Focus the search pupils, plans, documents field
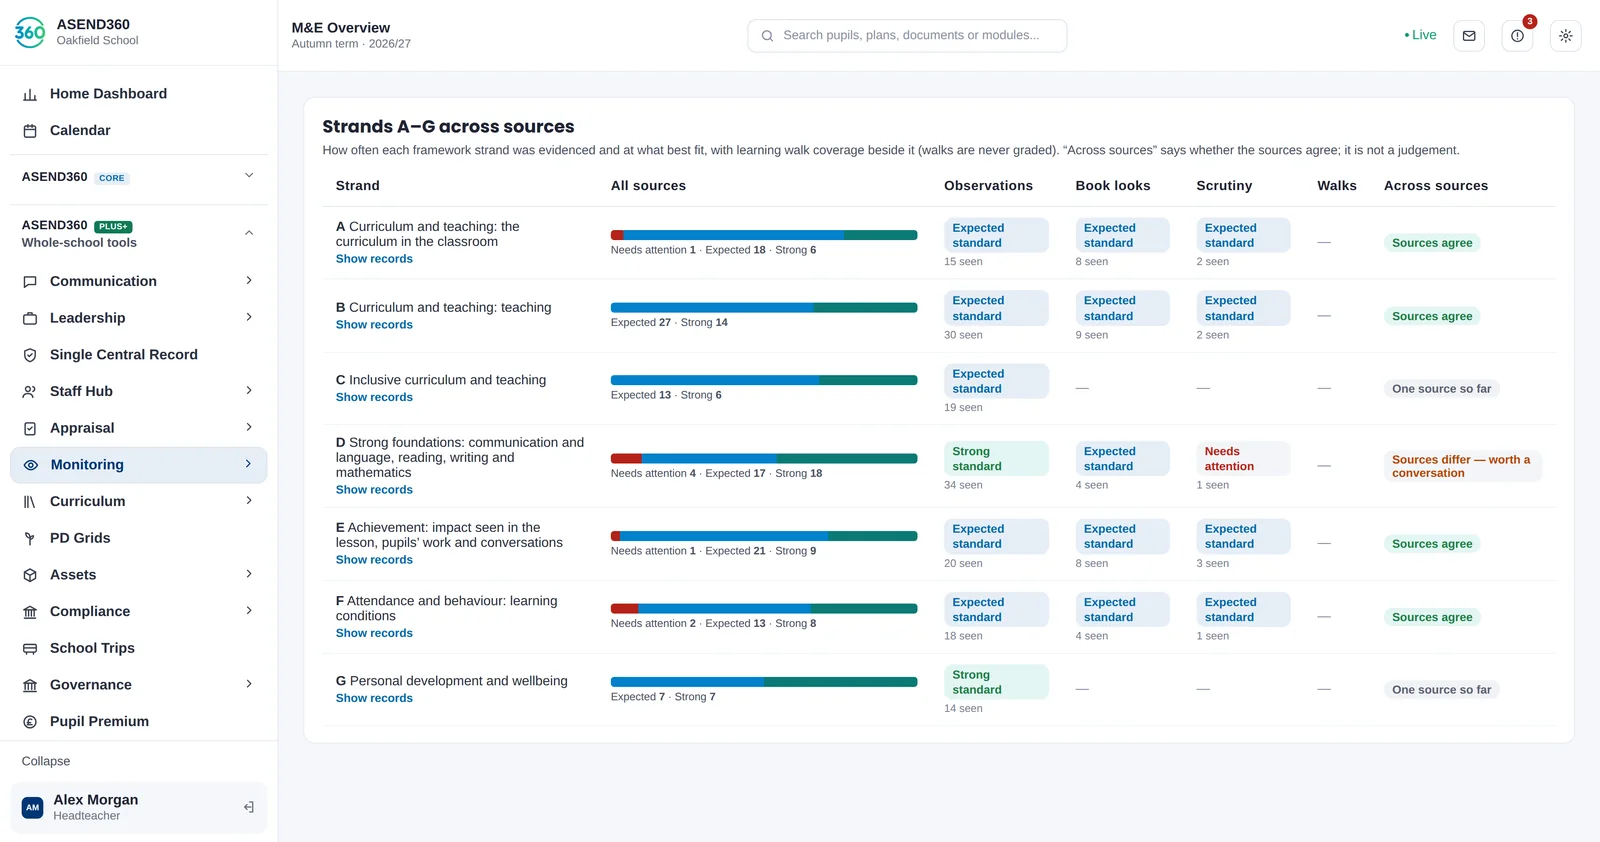This screenshot has width=1600, height=842. tap(907, 36)
